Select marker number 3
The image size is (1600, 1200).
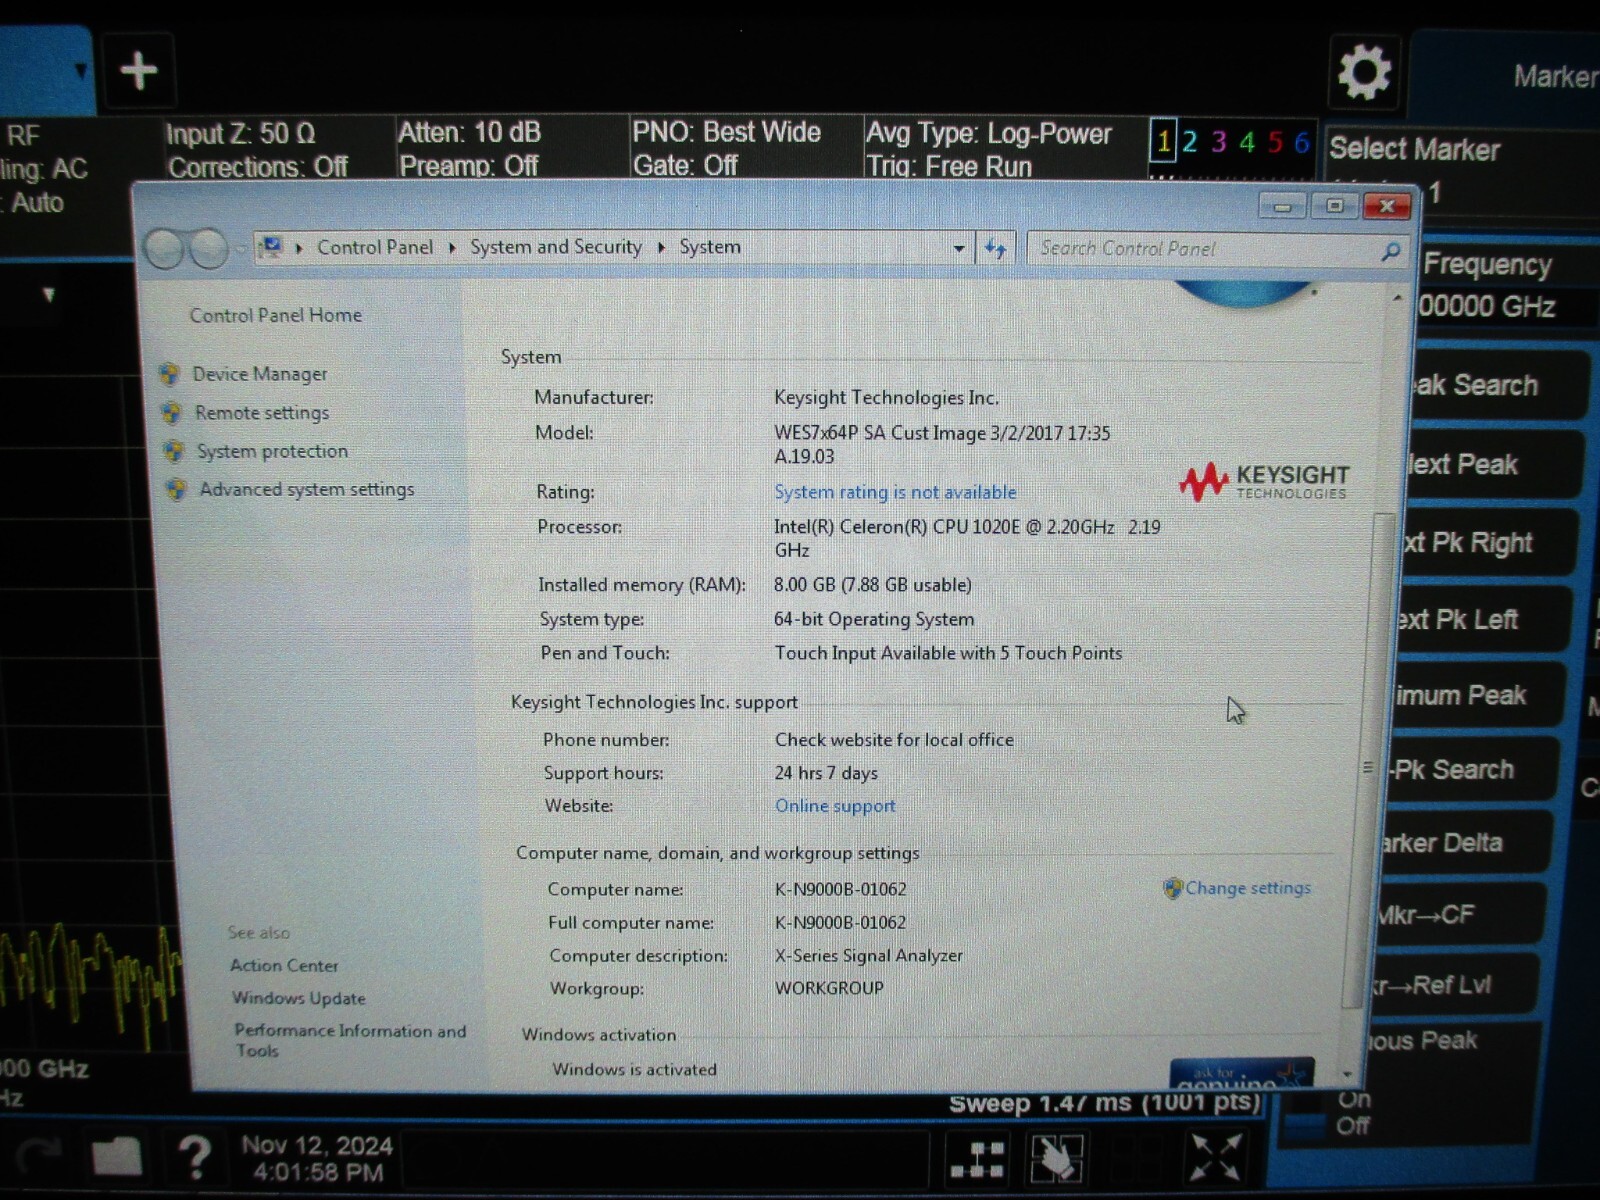[x=1219, y=141]
